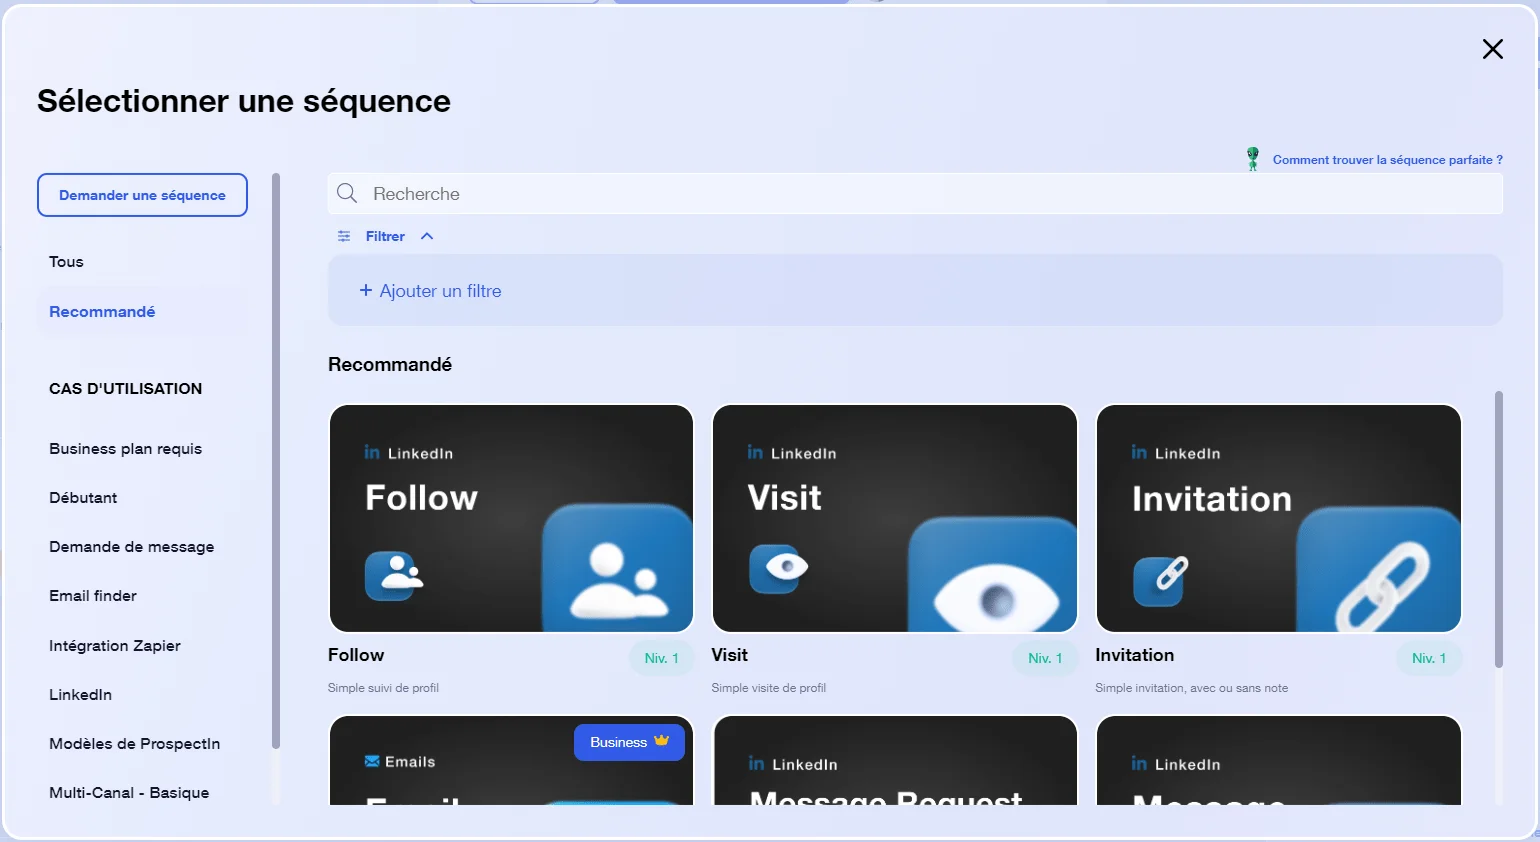The width and height of the screenshot is (1540, 842).
Task: Open the 'Email finder' use case
Action: click(93, 596)
